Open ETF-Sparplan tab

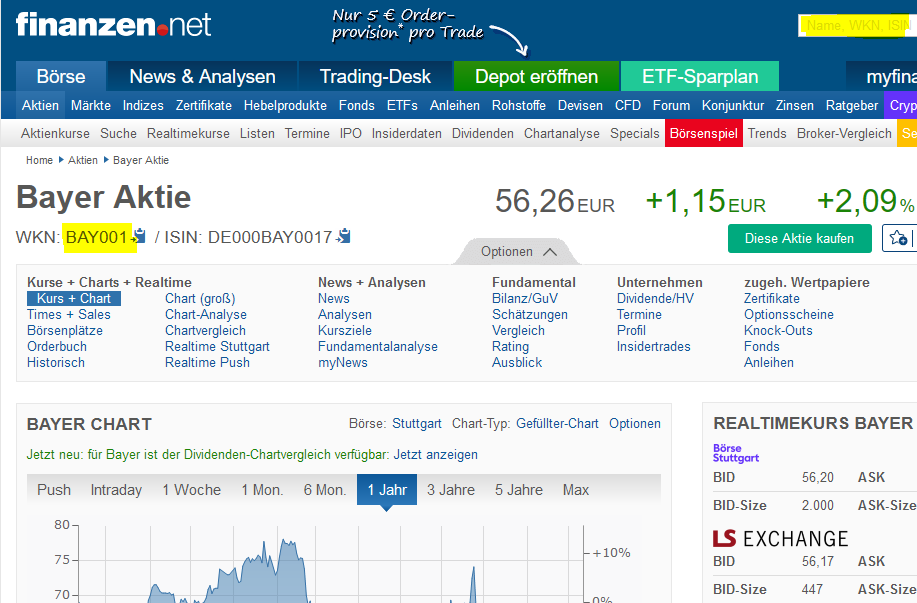point(700,76)
